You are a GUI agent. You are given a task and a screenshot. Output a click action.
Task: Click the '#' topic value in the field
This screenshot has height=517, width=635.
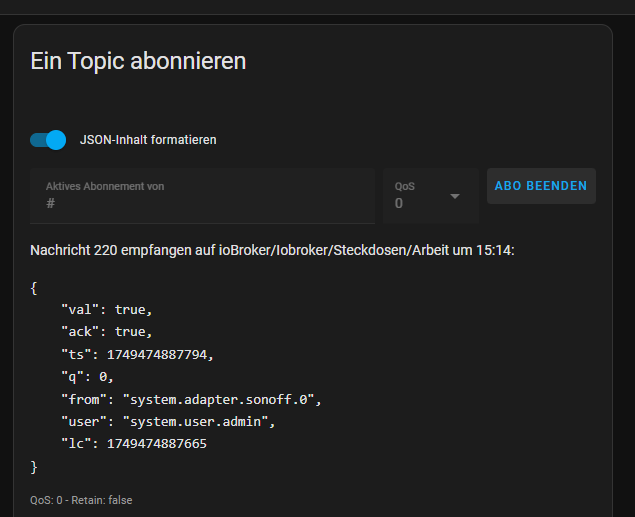point(51,204)
